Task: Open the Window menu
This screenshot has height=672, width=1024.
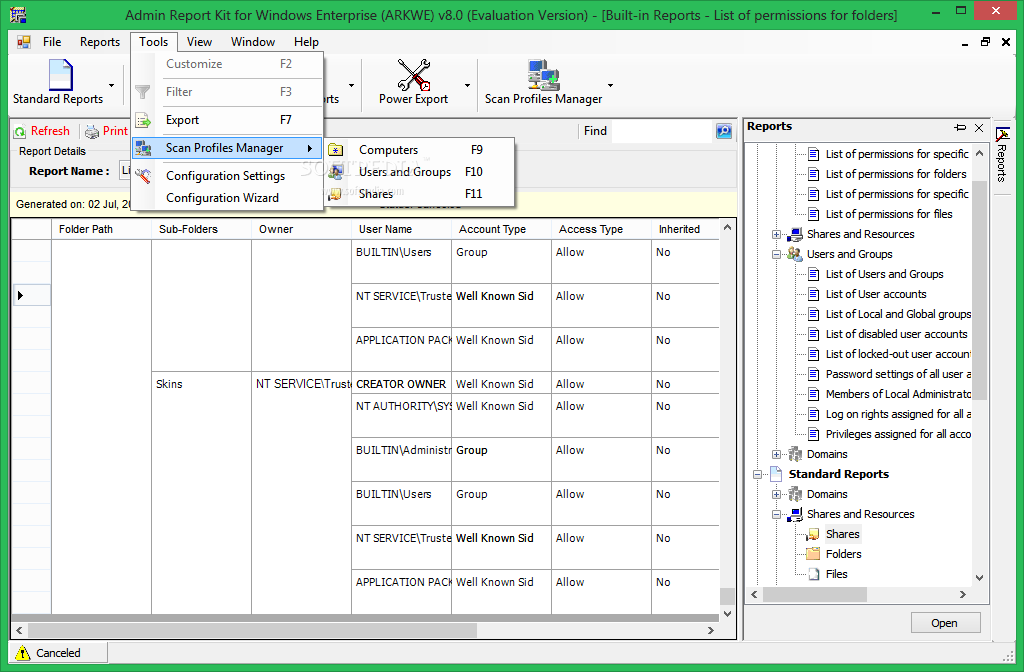Action: point(253,42)
